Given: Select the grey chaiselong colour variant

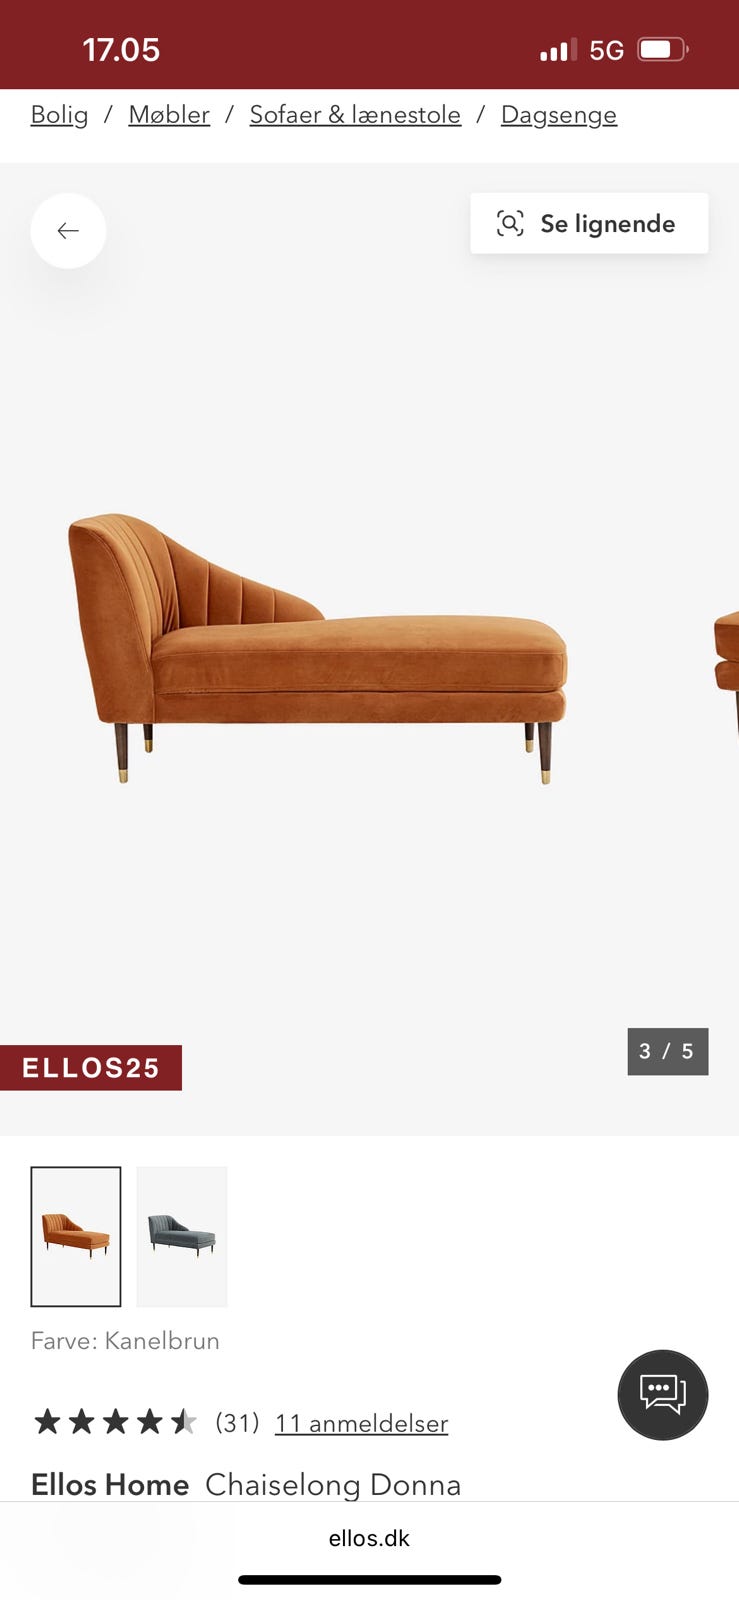Looking at the screenshot, I should point(182,1236).
